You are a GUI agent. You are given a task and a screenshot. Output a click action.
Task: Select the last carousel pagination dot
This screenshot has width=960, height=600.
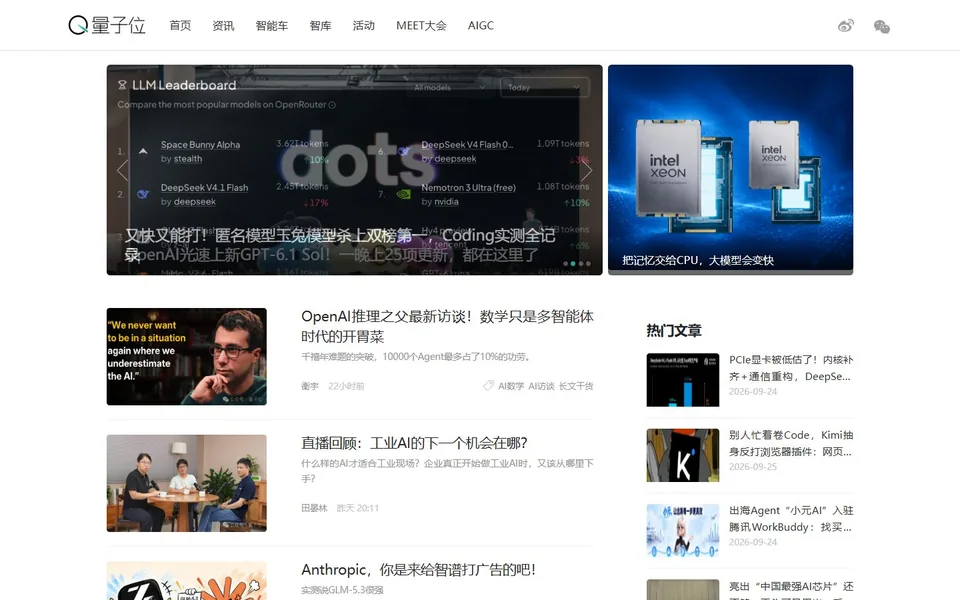pyautogui.click(x=588, y=264)
